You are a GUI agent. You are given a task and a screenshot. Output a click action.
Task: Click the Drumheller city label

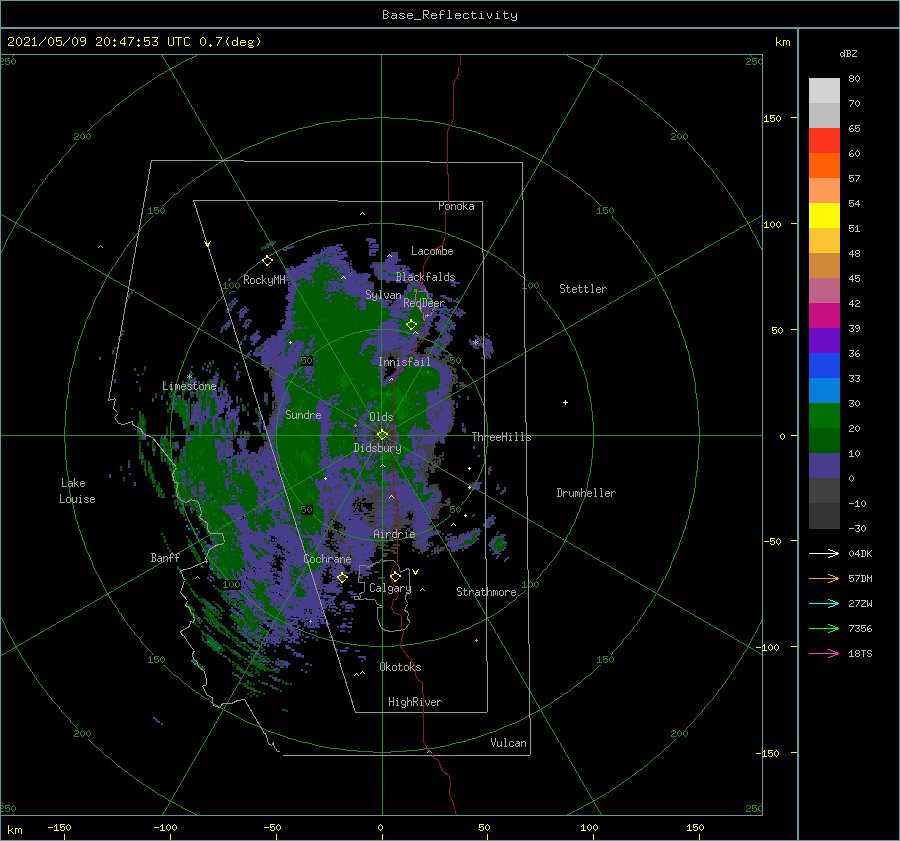[x=586, y=493]
